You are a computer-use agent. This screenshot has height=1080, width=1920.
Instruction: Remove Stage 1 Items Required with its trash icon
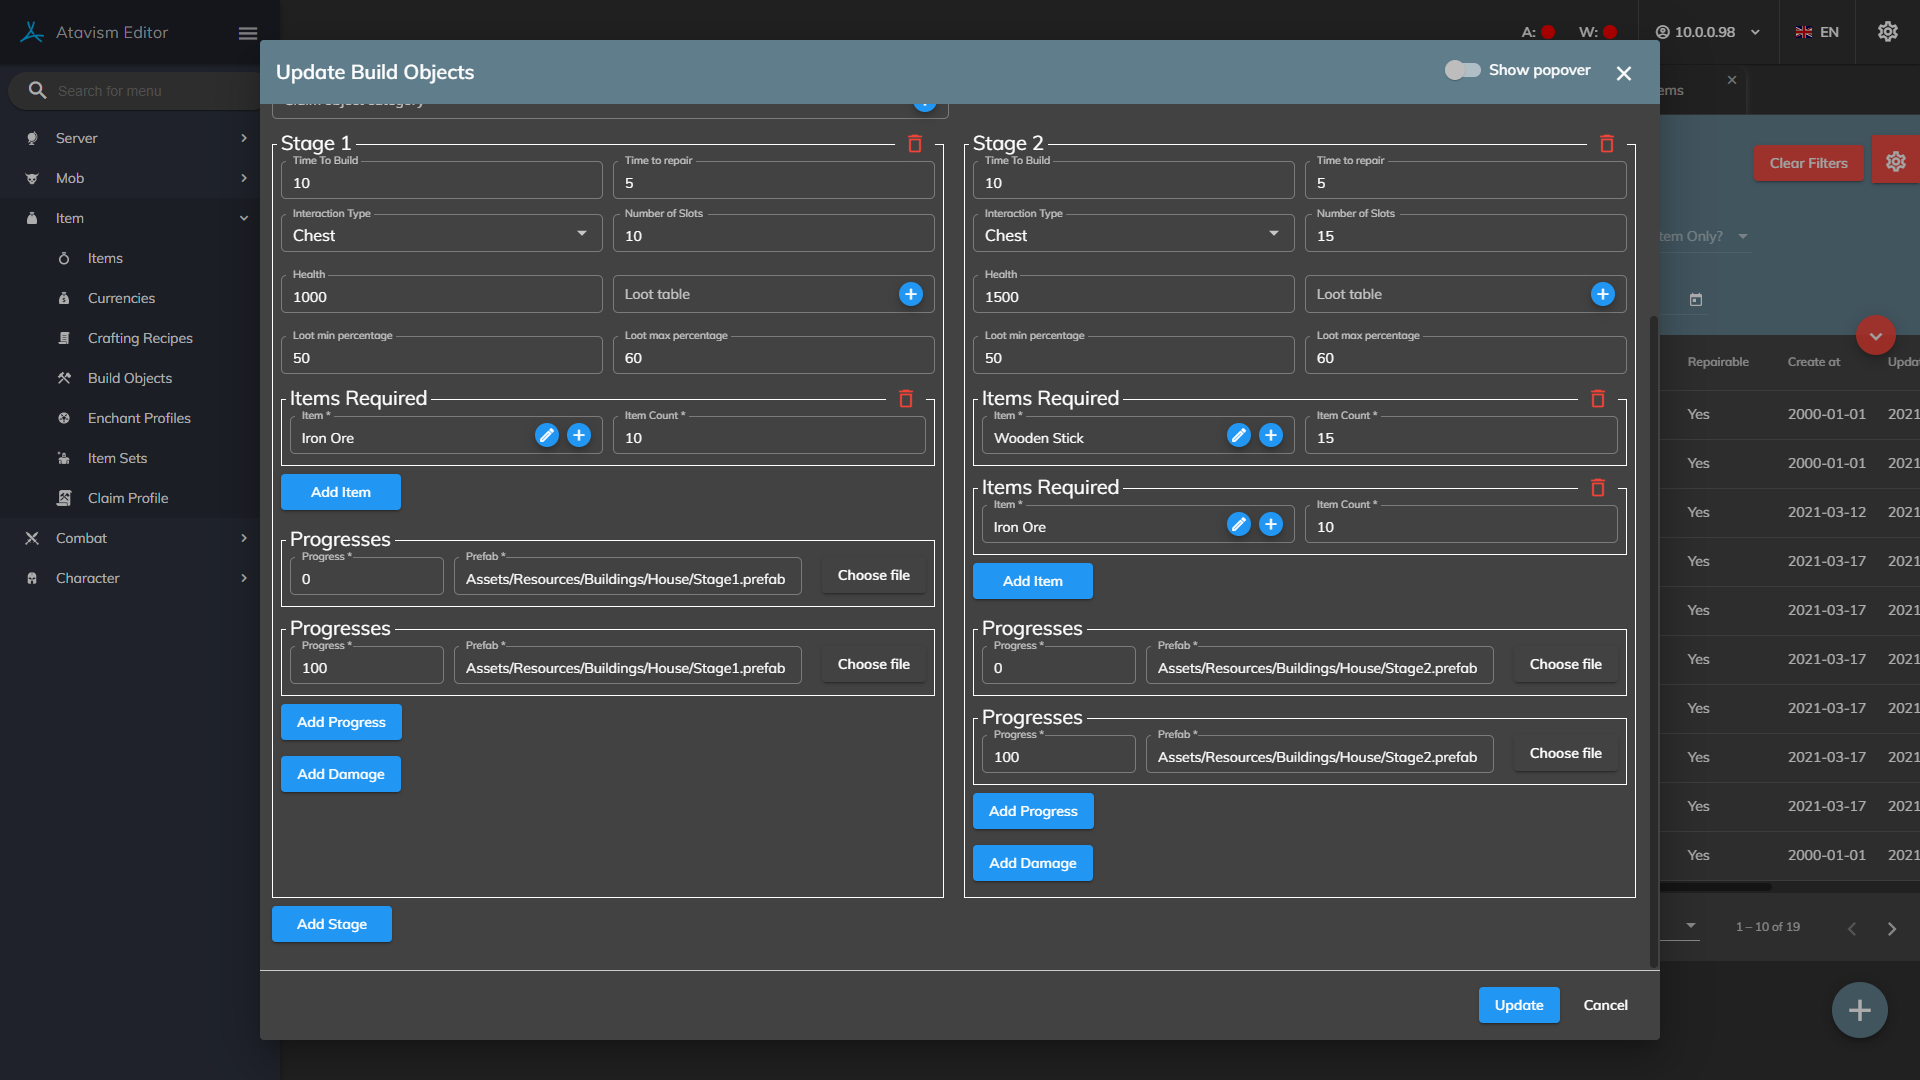(x=905, y=399)
